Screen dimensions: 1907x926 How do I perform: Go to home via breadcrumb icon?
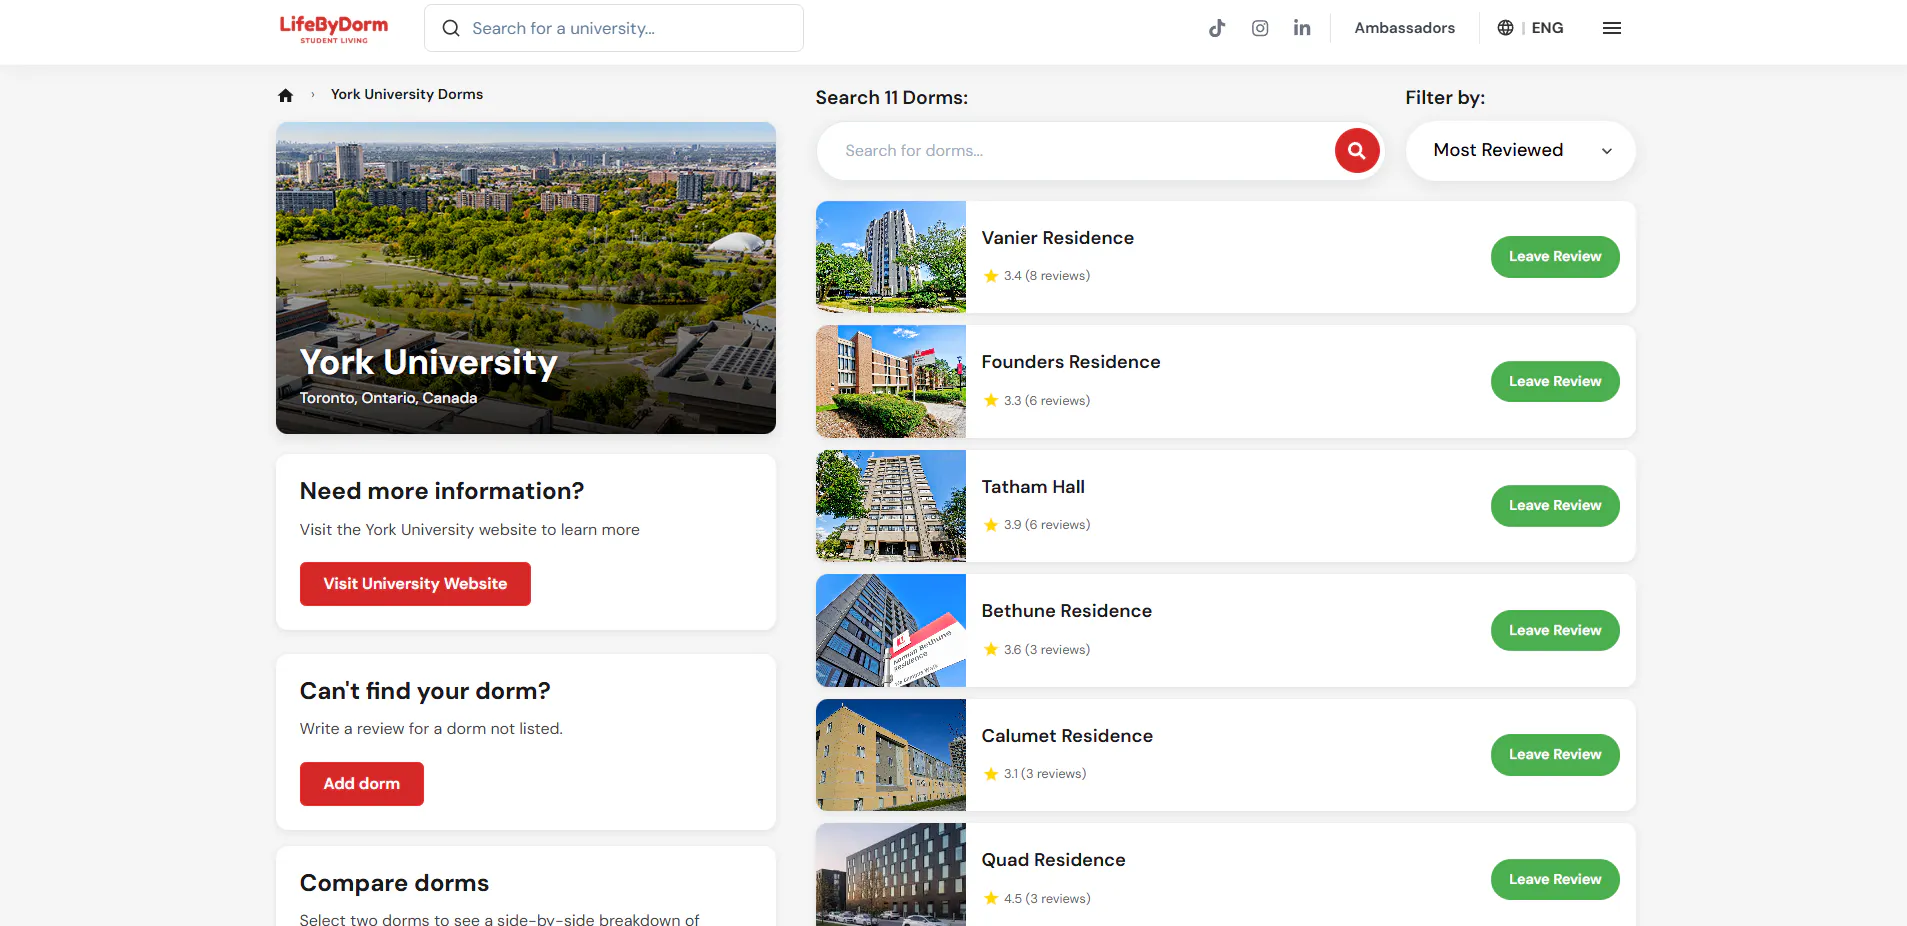point(286,95)
